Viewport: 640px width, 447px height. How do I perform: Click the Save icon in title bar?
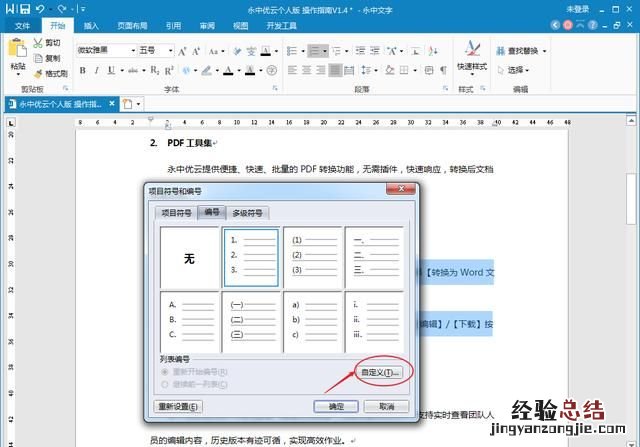[25, 9]
